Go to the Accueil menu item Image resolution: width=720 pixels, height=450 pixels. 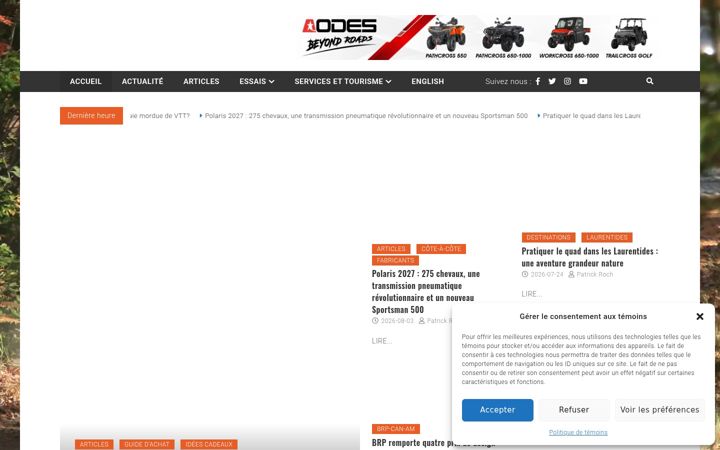(85, 81)
